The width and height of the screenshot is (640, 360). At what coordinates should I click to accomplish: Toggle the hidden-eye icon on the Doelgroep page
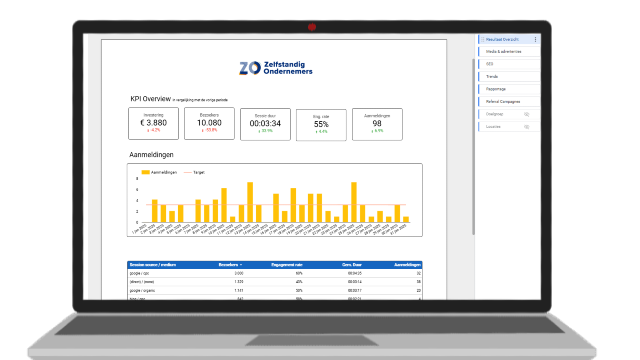click(x=527, y=114)
